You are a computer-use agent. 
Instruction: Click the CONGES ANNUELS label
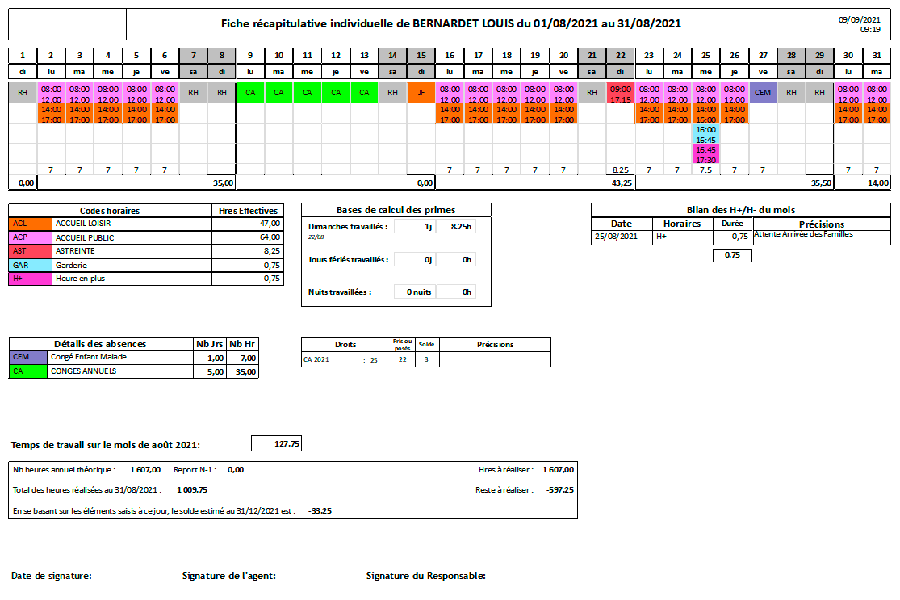tap(83, 371)
